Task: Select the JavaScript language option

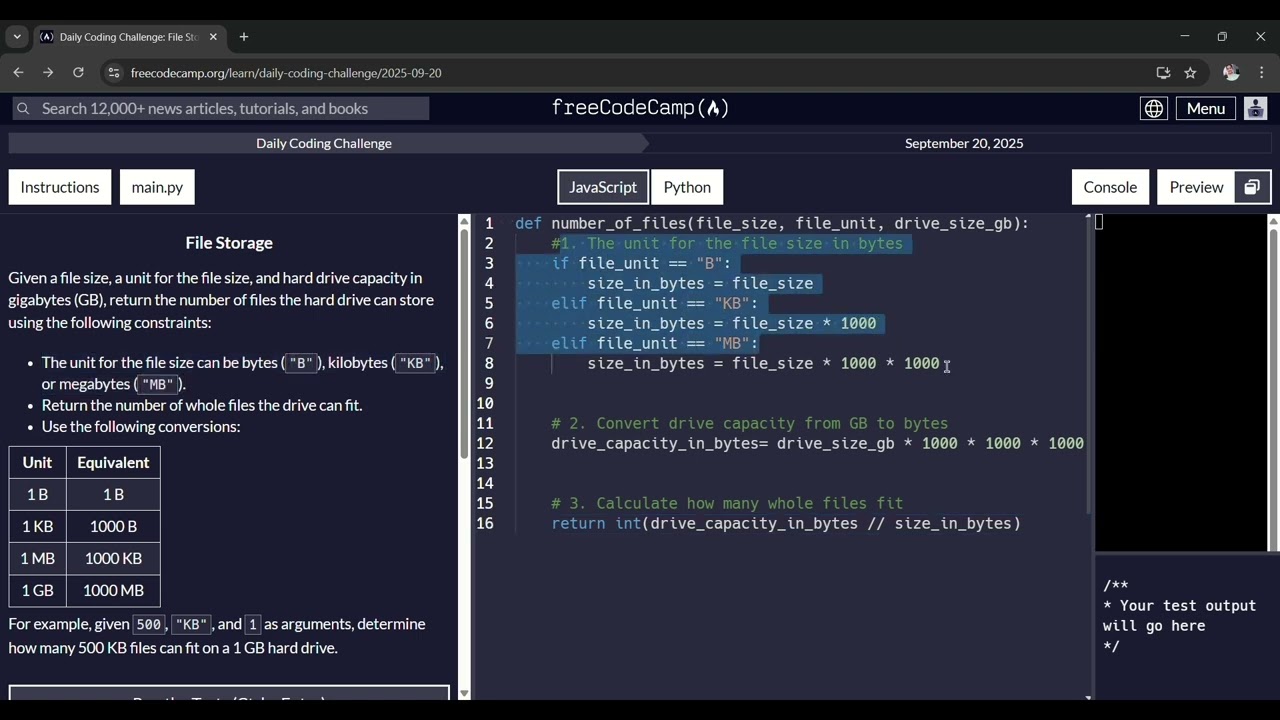Action: [603, 187]
